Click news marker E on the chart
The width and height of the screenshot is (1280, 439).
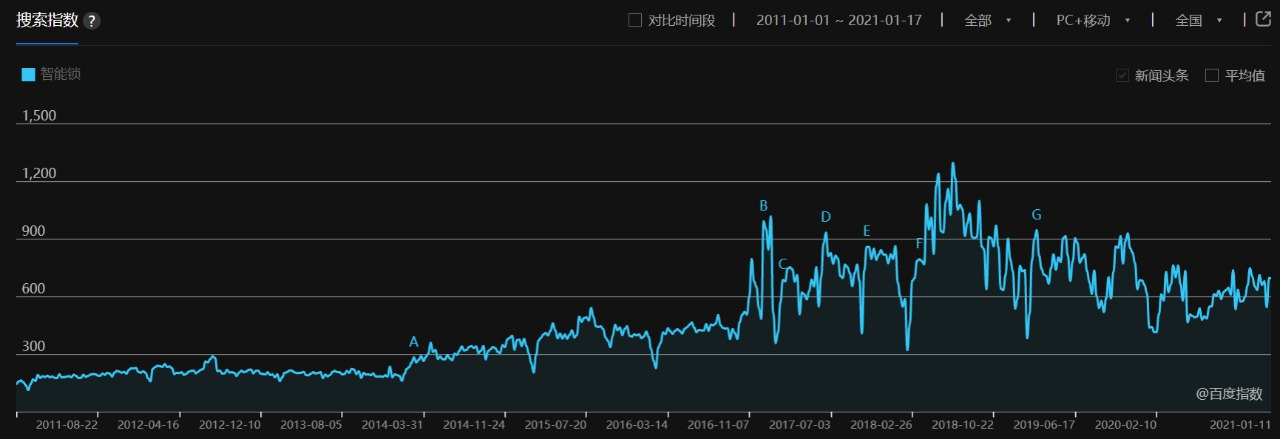click(867, 231)
